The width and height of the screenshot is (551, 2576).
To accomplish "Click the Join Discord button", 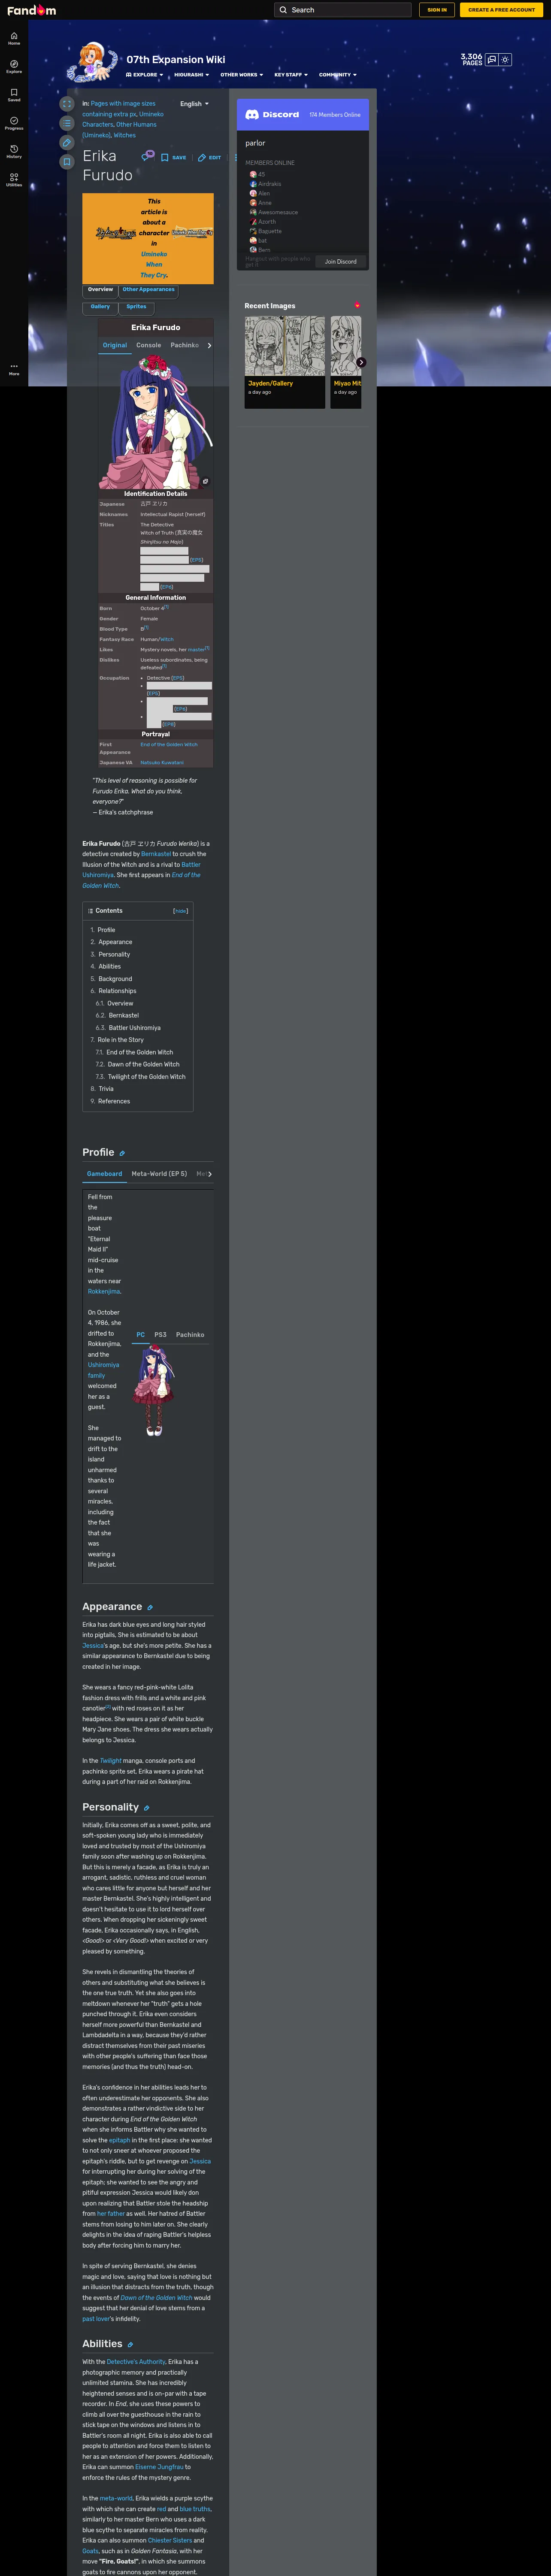I will [340, 262].
